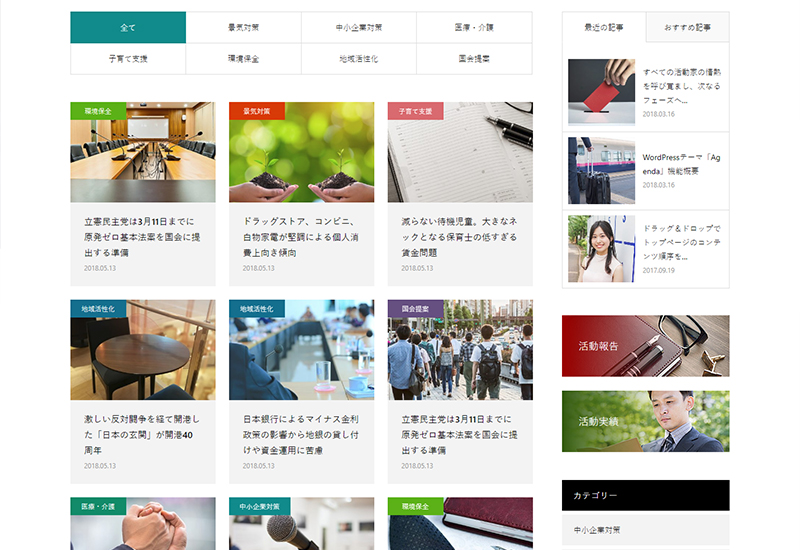
Task: Select the 中小企業対策 filter tab
Action: (x=359, y=28)
